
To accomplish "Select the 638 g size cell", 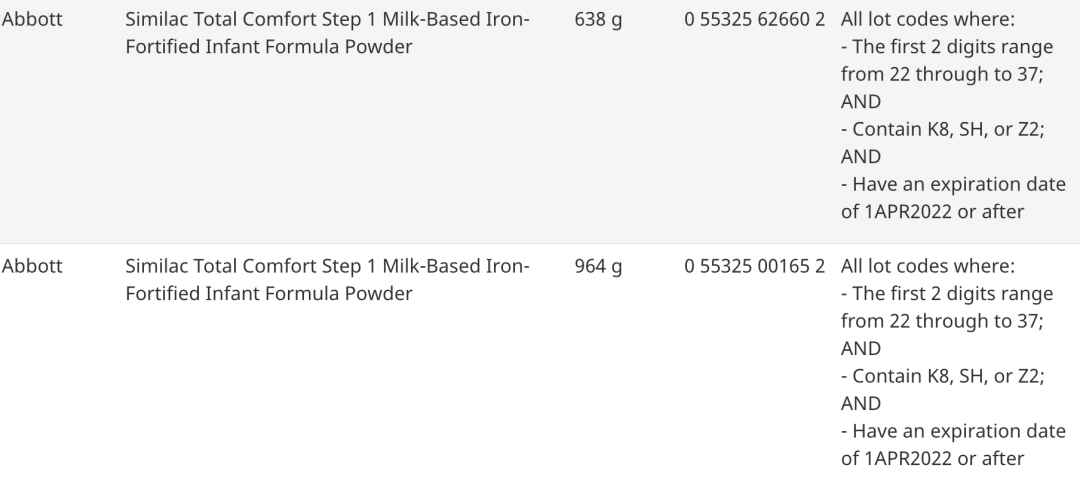I will tap(598, 20).
